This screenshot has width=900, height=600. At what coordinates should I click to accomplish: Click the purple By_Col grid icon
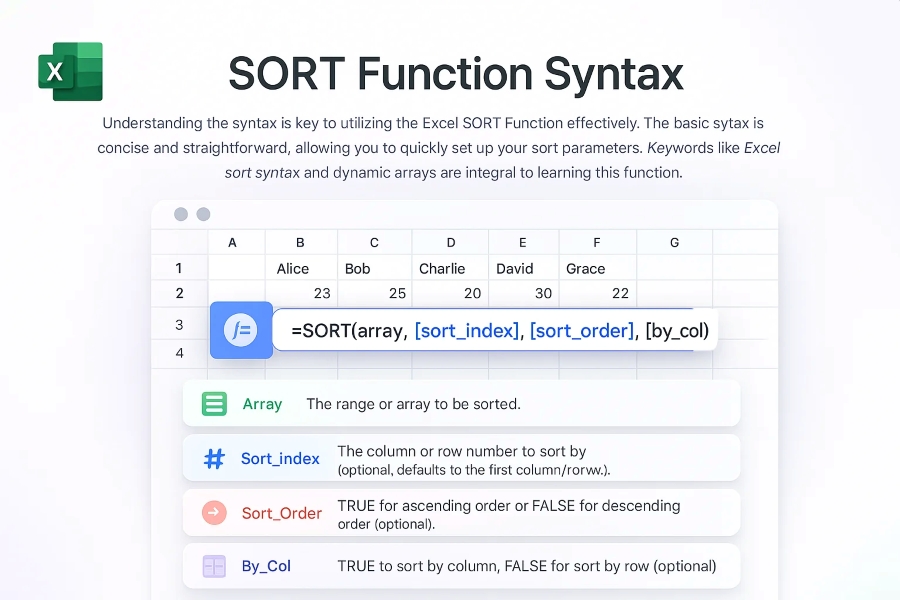(214, 566)
